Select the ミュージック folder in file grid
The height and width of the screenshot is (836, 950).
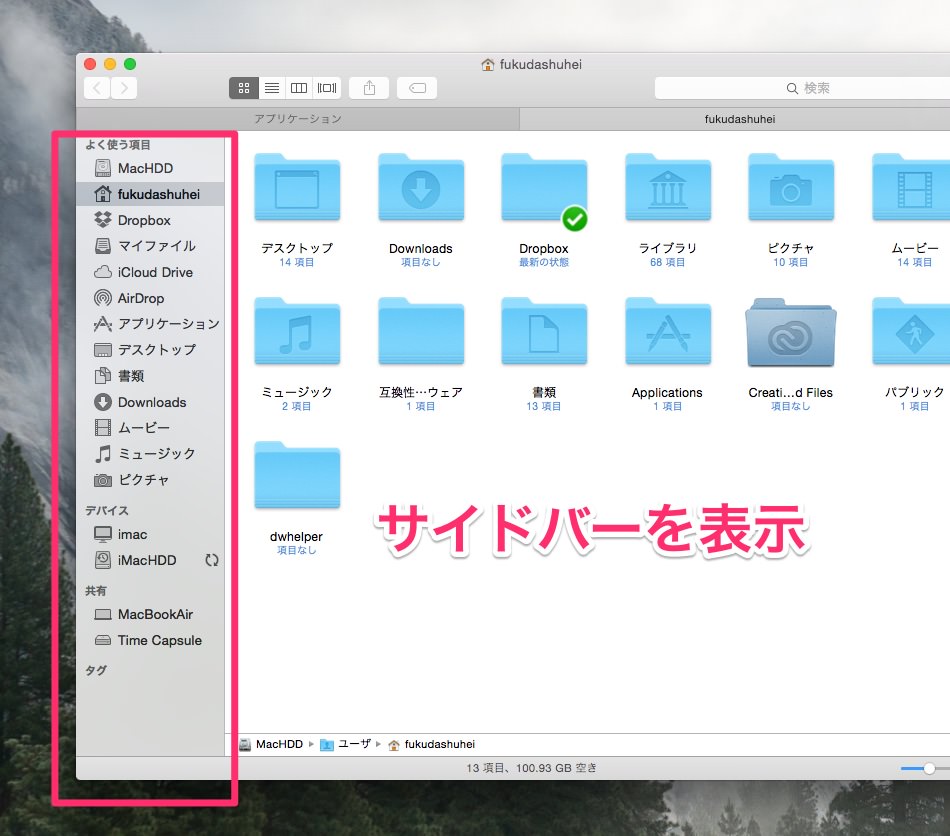point(297,331)
